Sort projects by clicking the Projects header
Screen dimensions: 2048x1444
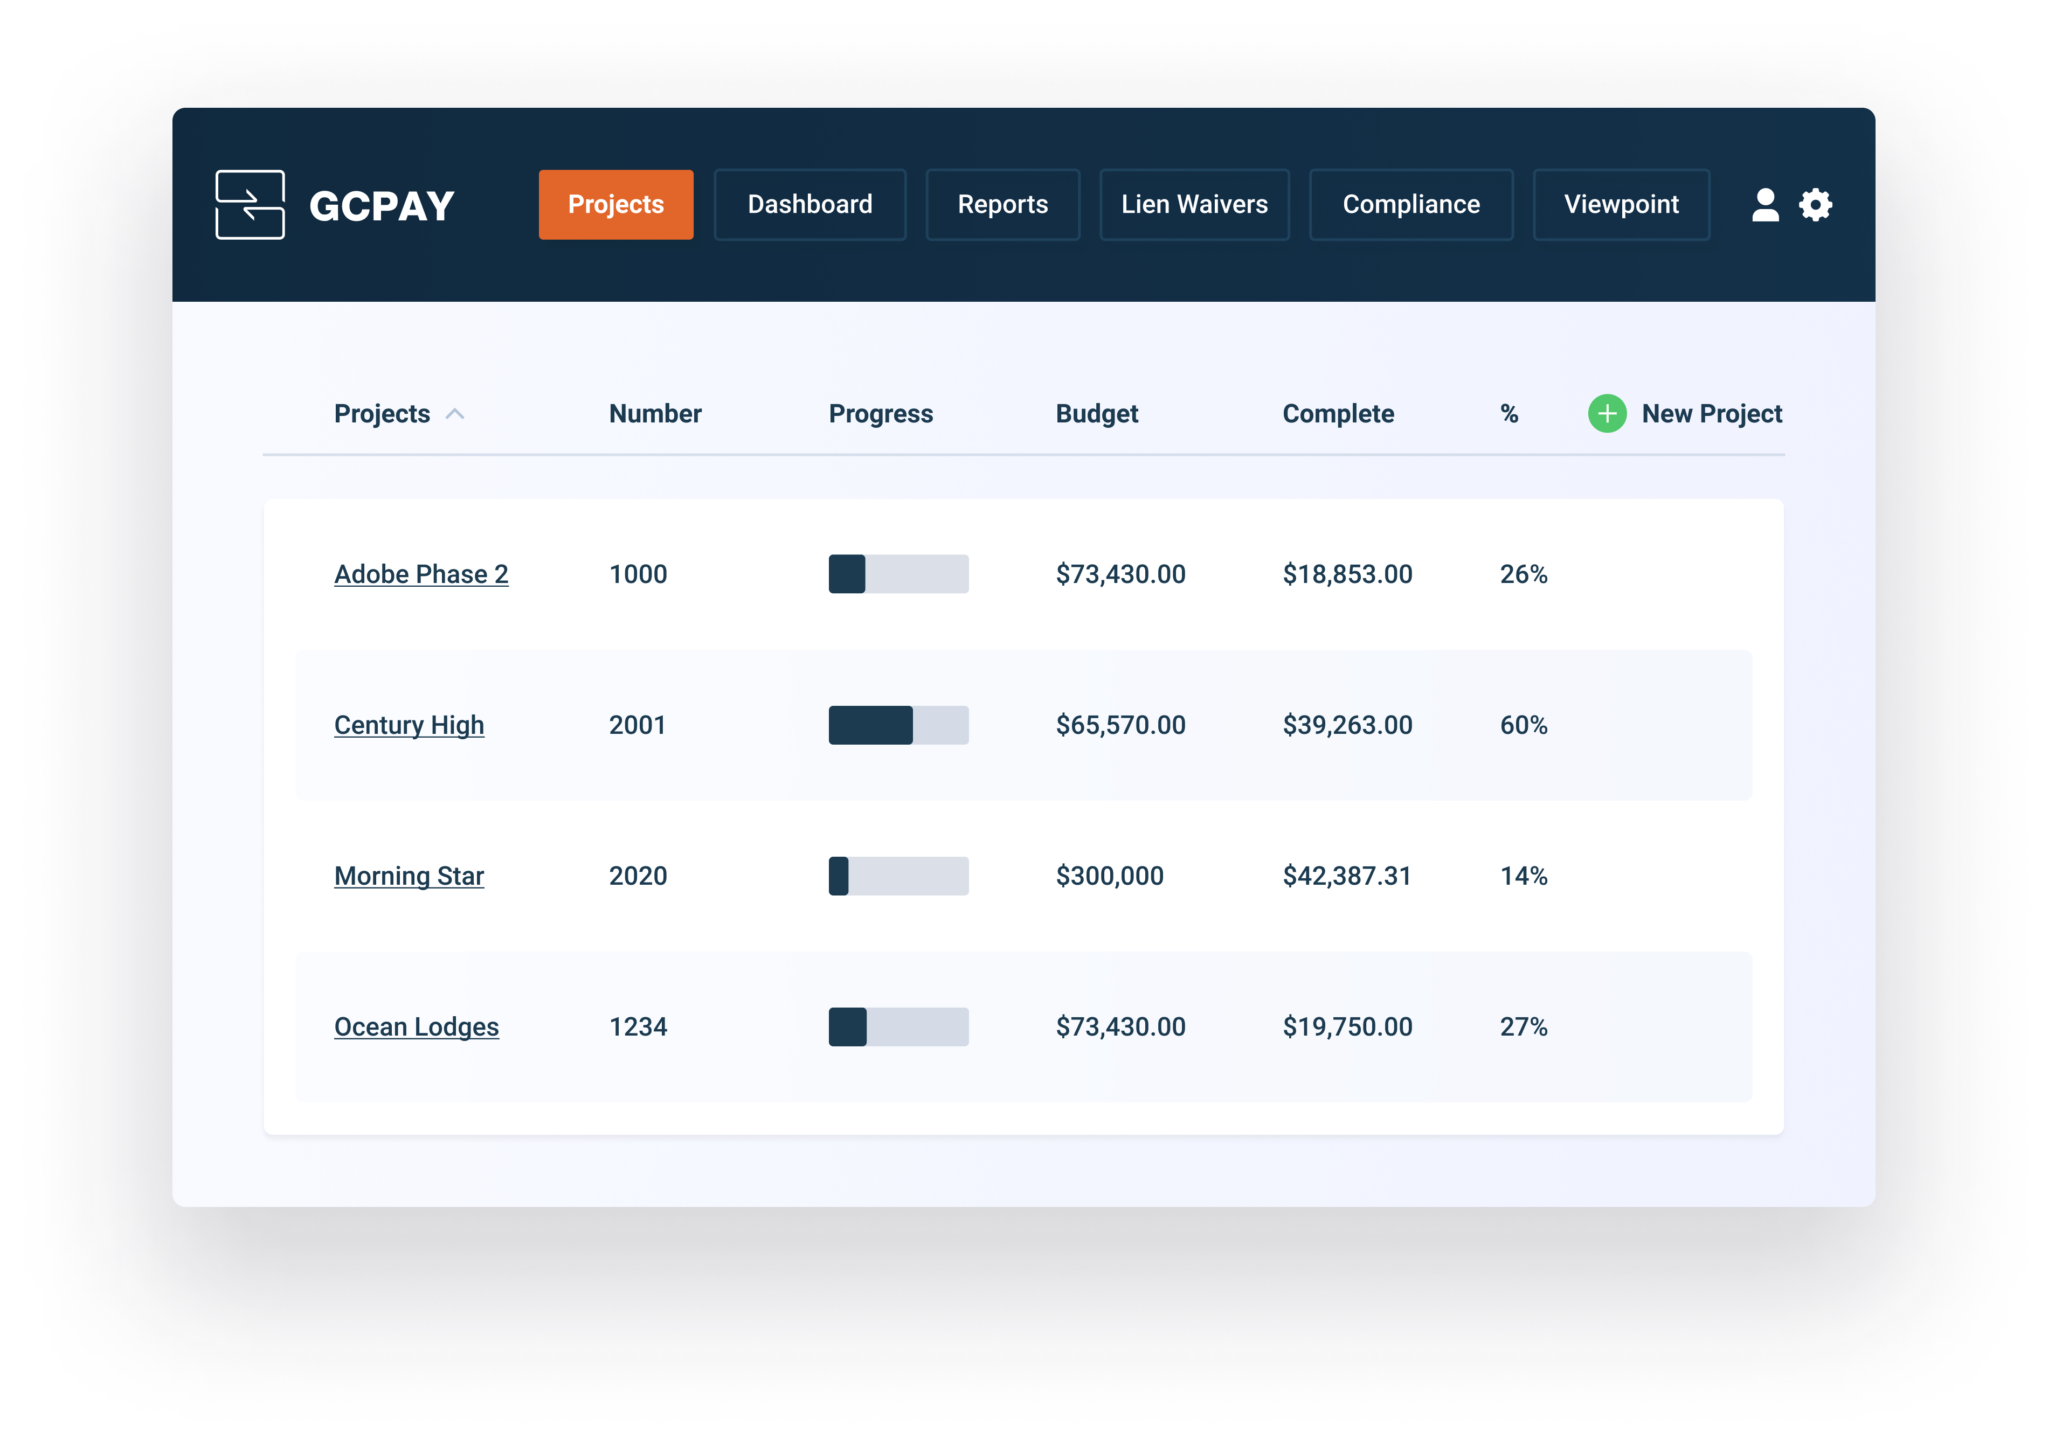(x=383, y=413)
